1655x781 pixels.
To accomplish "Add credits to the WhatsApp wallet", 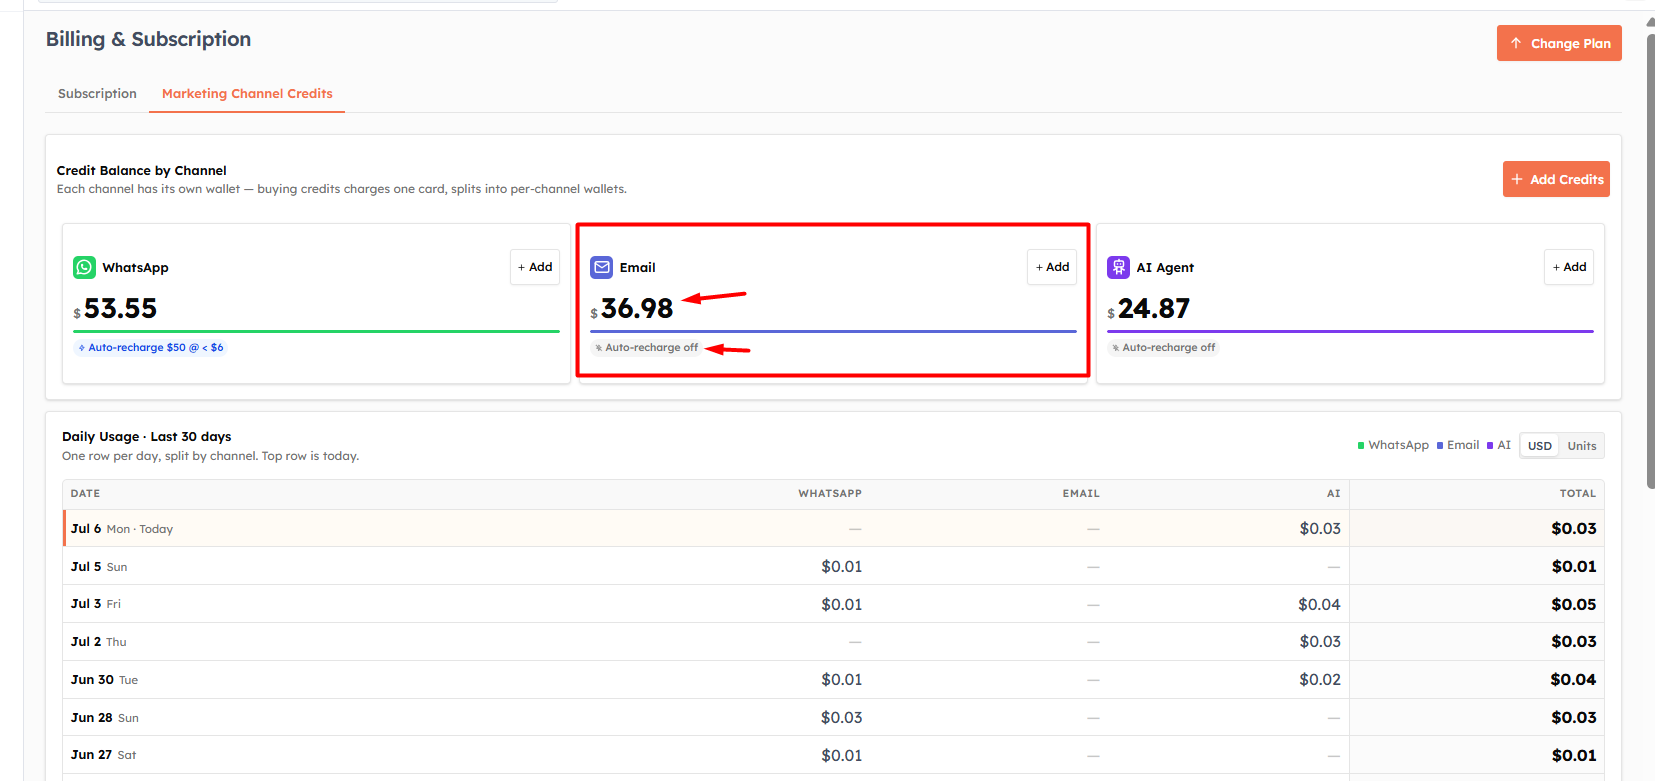I will click(x=535, y=267).
